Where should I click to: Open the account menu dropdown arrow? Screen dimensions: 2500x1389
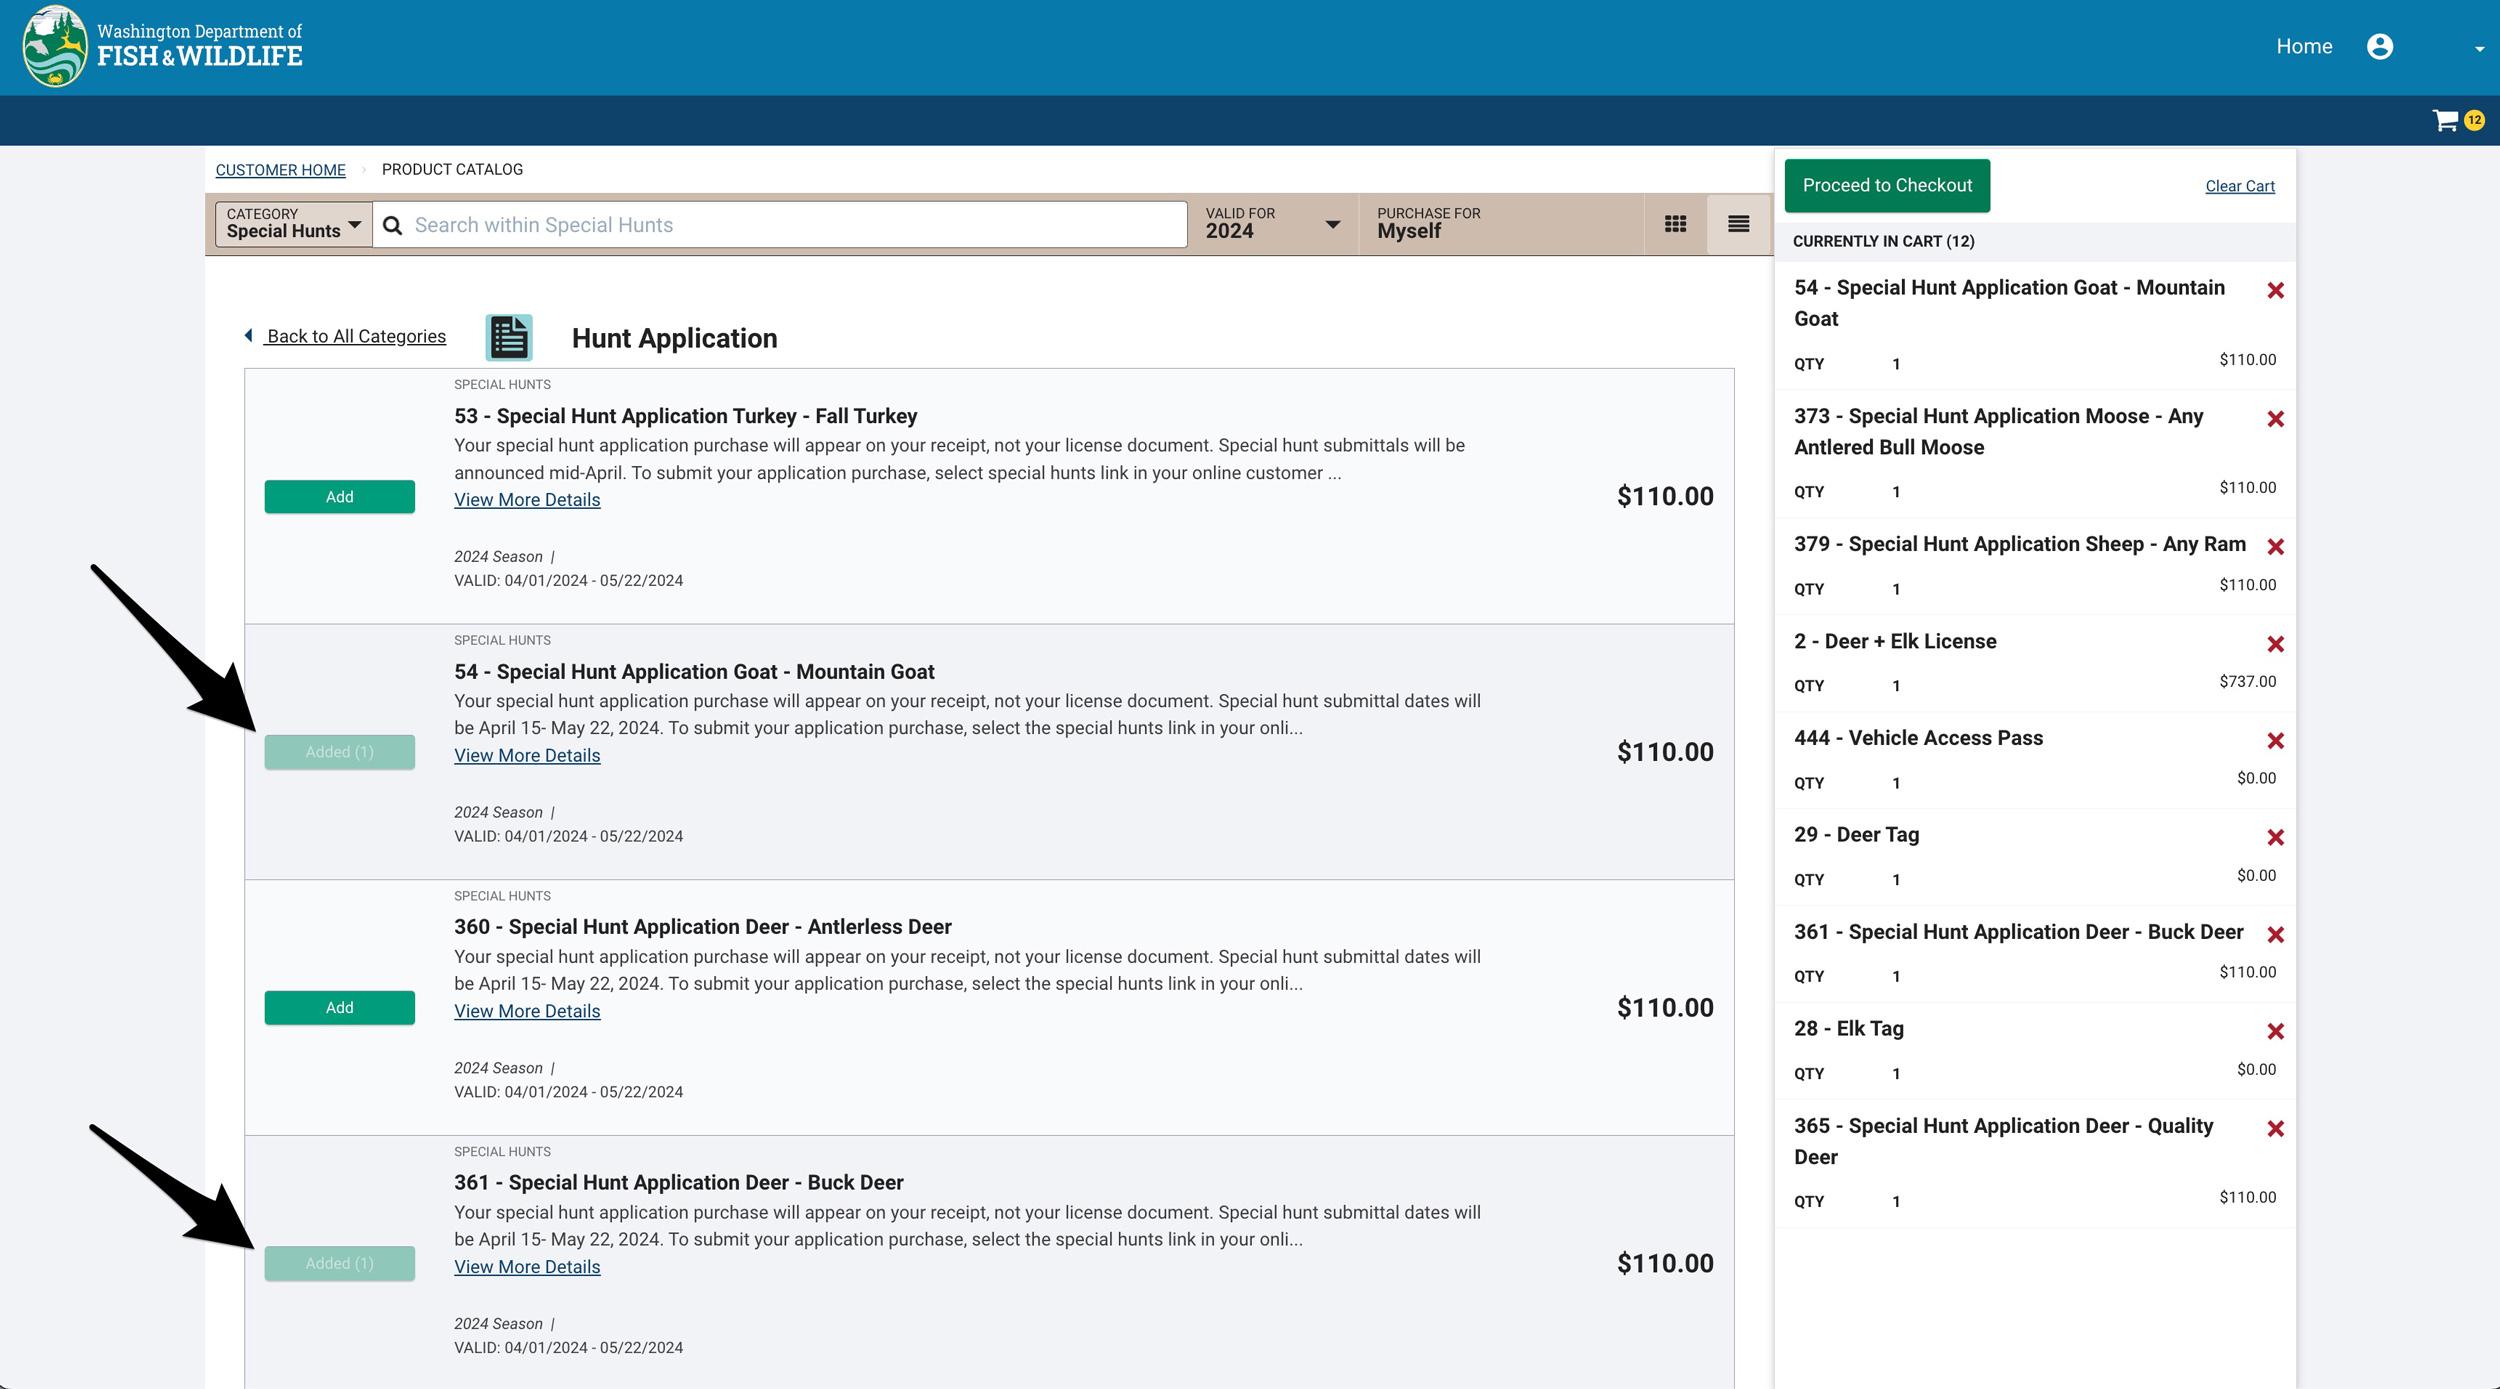(x=2478, y=49)
